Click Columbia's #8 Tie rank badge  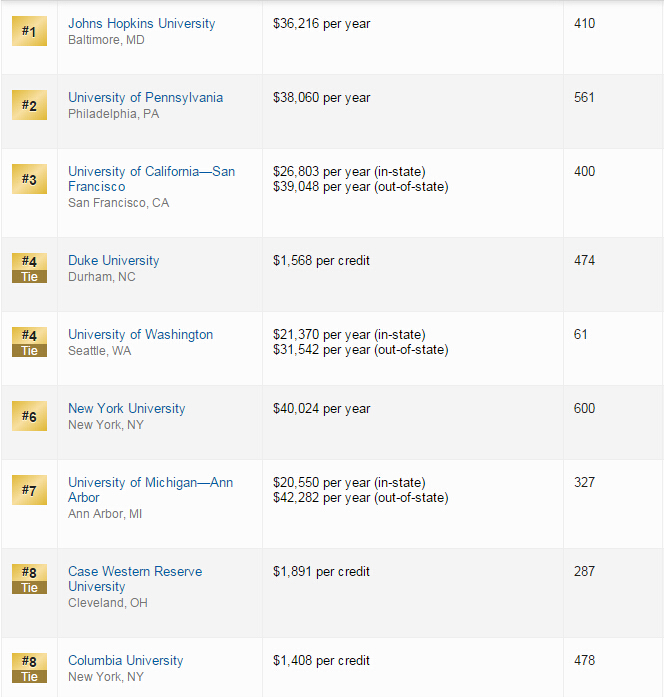(x=29, y=668)
